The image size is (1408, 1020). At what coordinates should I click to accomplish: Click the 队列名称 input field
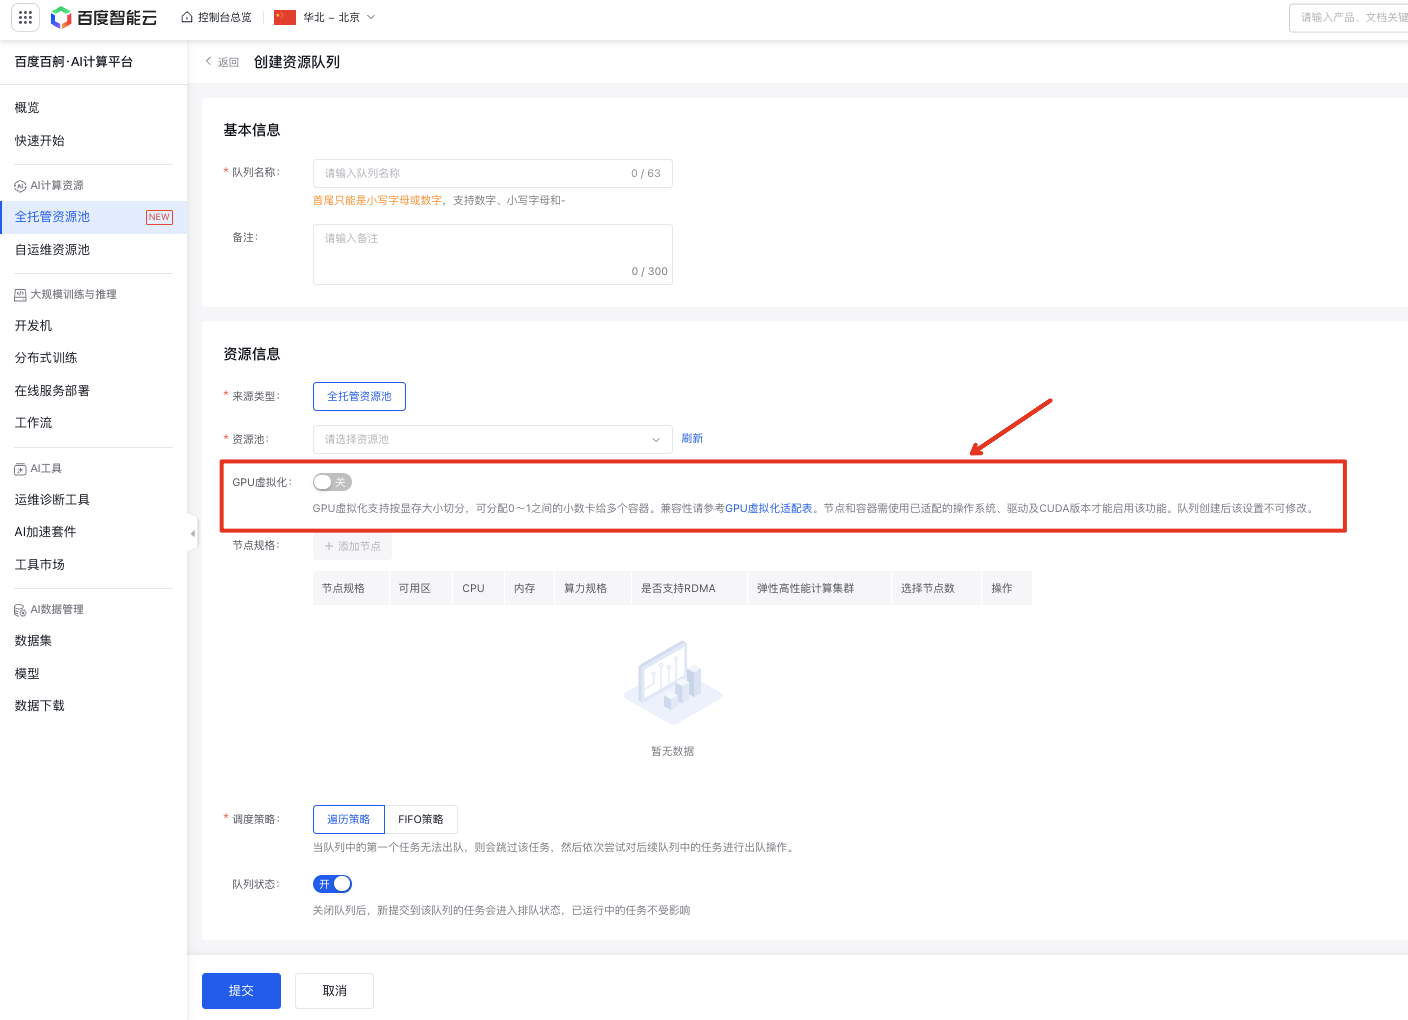(x=470, y=173)
